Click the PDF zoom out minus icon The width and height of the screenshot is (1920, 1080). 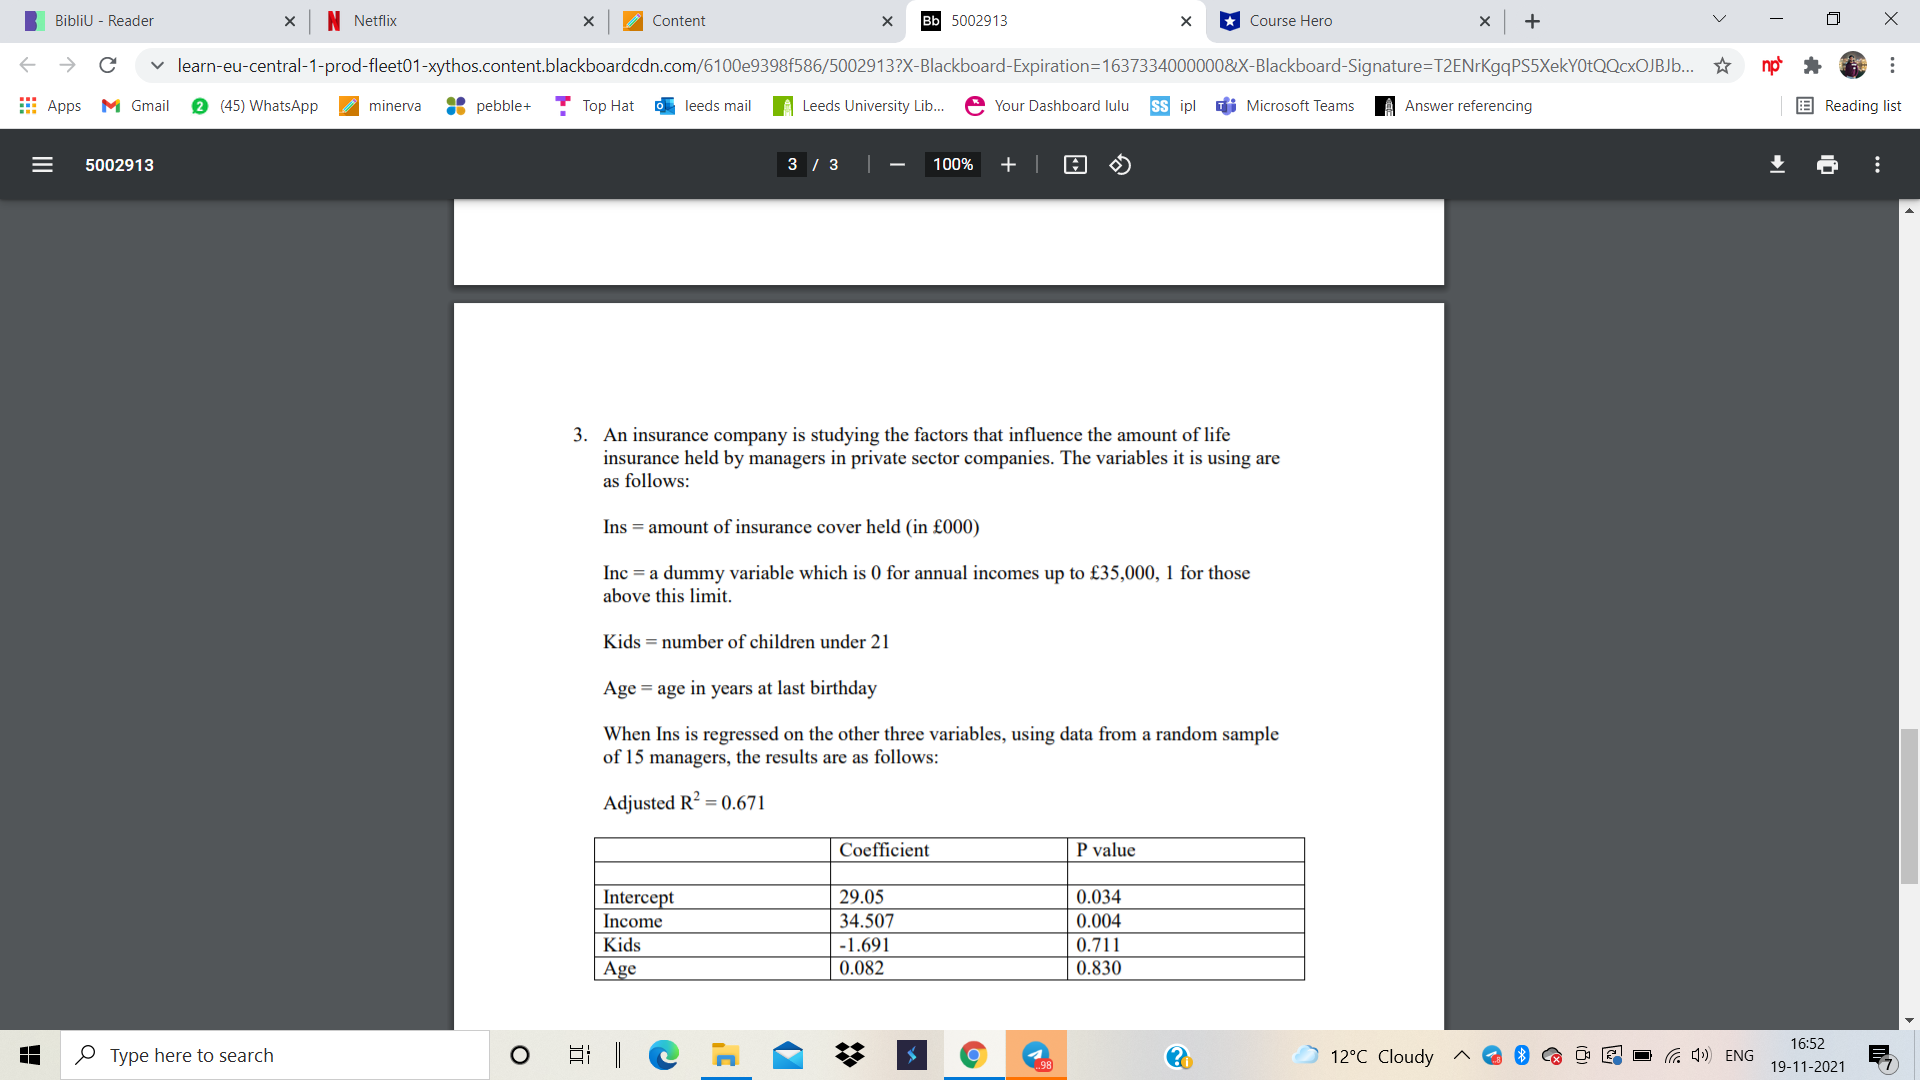tap(897, 165)
